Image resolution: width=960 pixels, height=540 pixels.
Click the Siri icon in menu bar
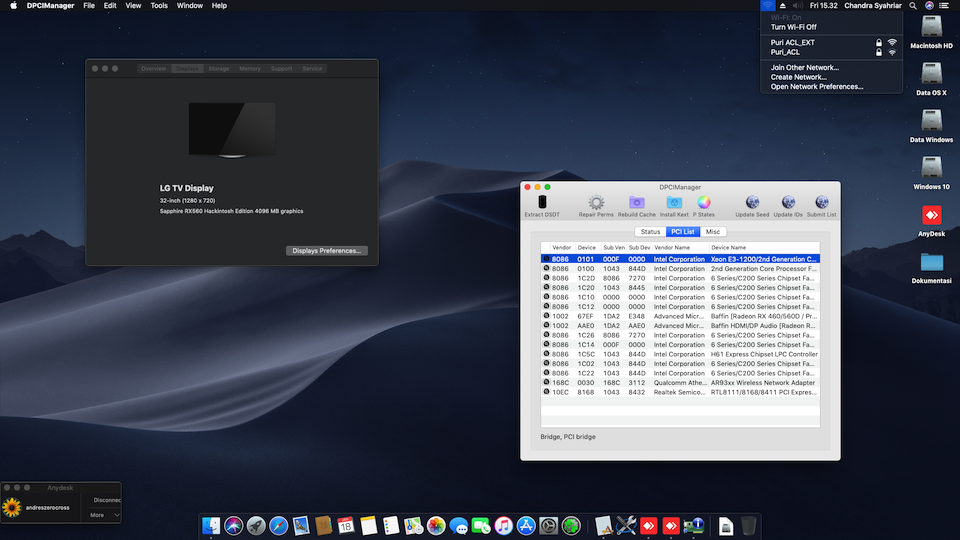point(929,6)
